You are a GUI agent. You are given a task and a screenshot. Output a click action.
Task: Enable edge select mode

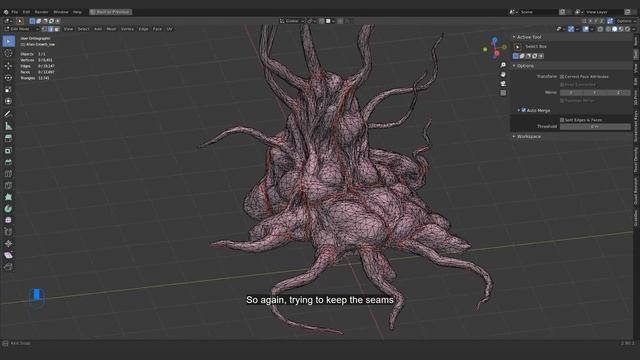pos(51,29)
